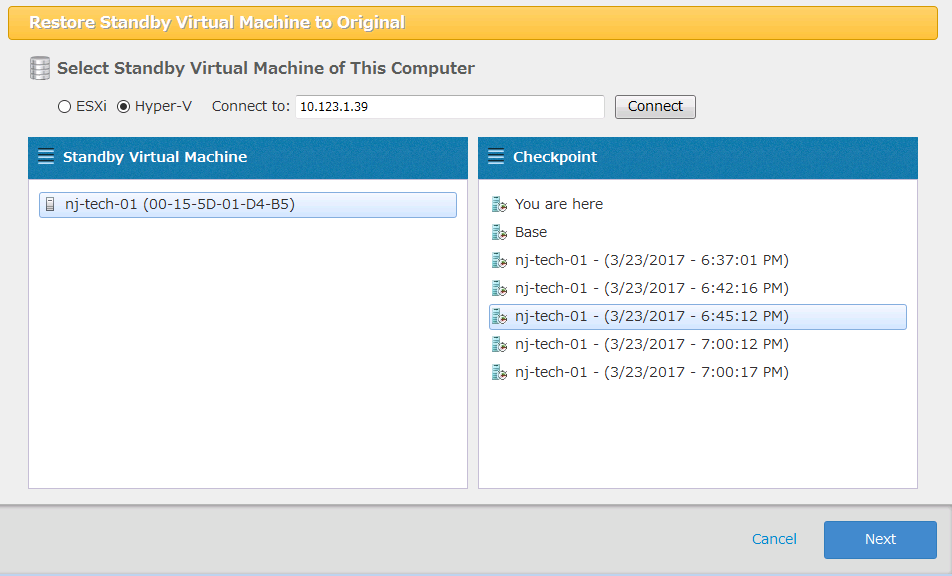
Task: Click the Standby Virtual Machine panel menu icon
Action: (x=45, y=157)
